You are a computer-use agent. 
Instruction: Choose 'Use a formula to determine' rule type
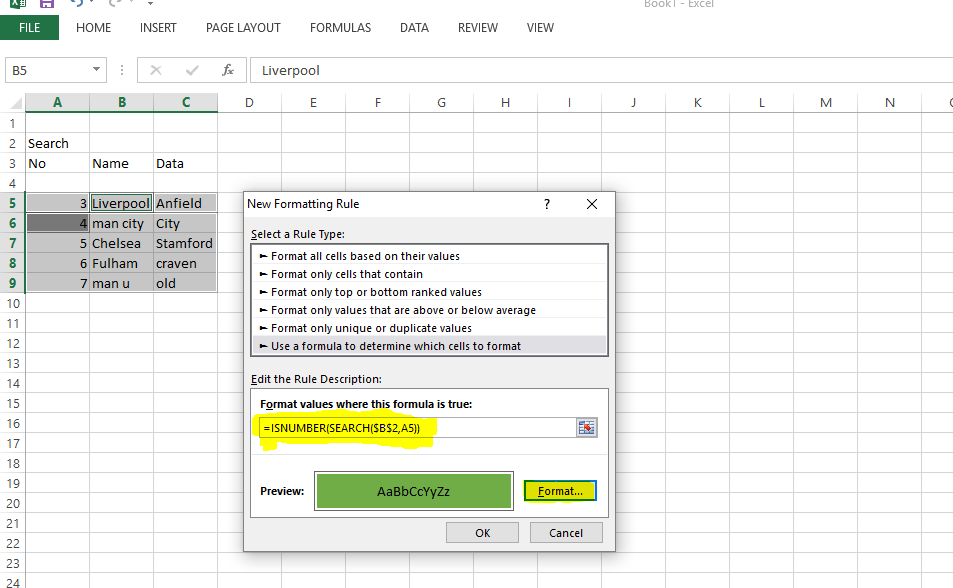[x=395, y=346]
